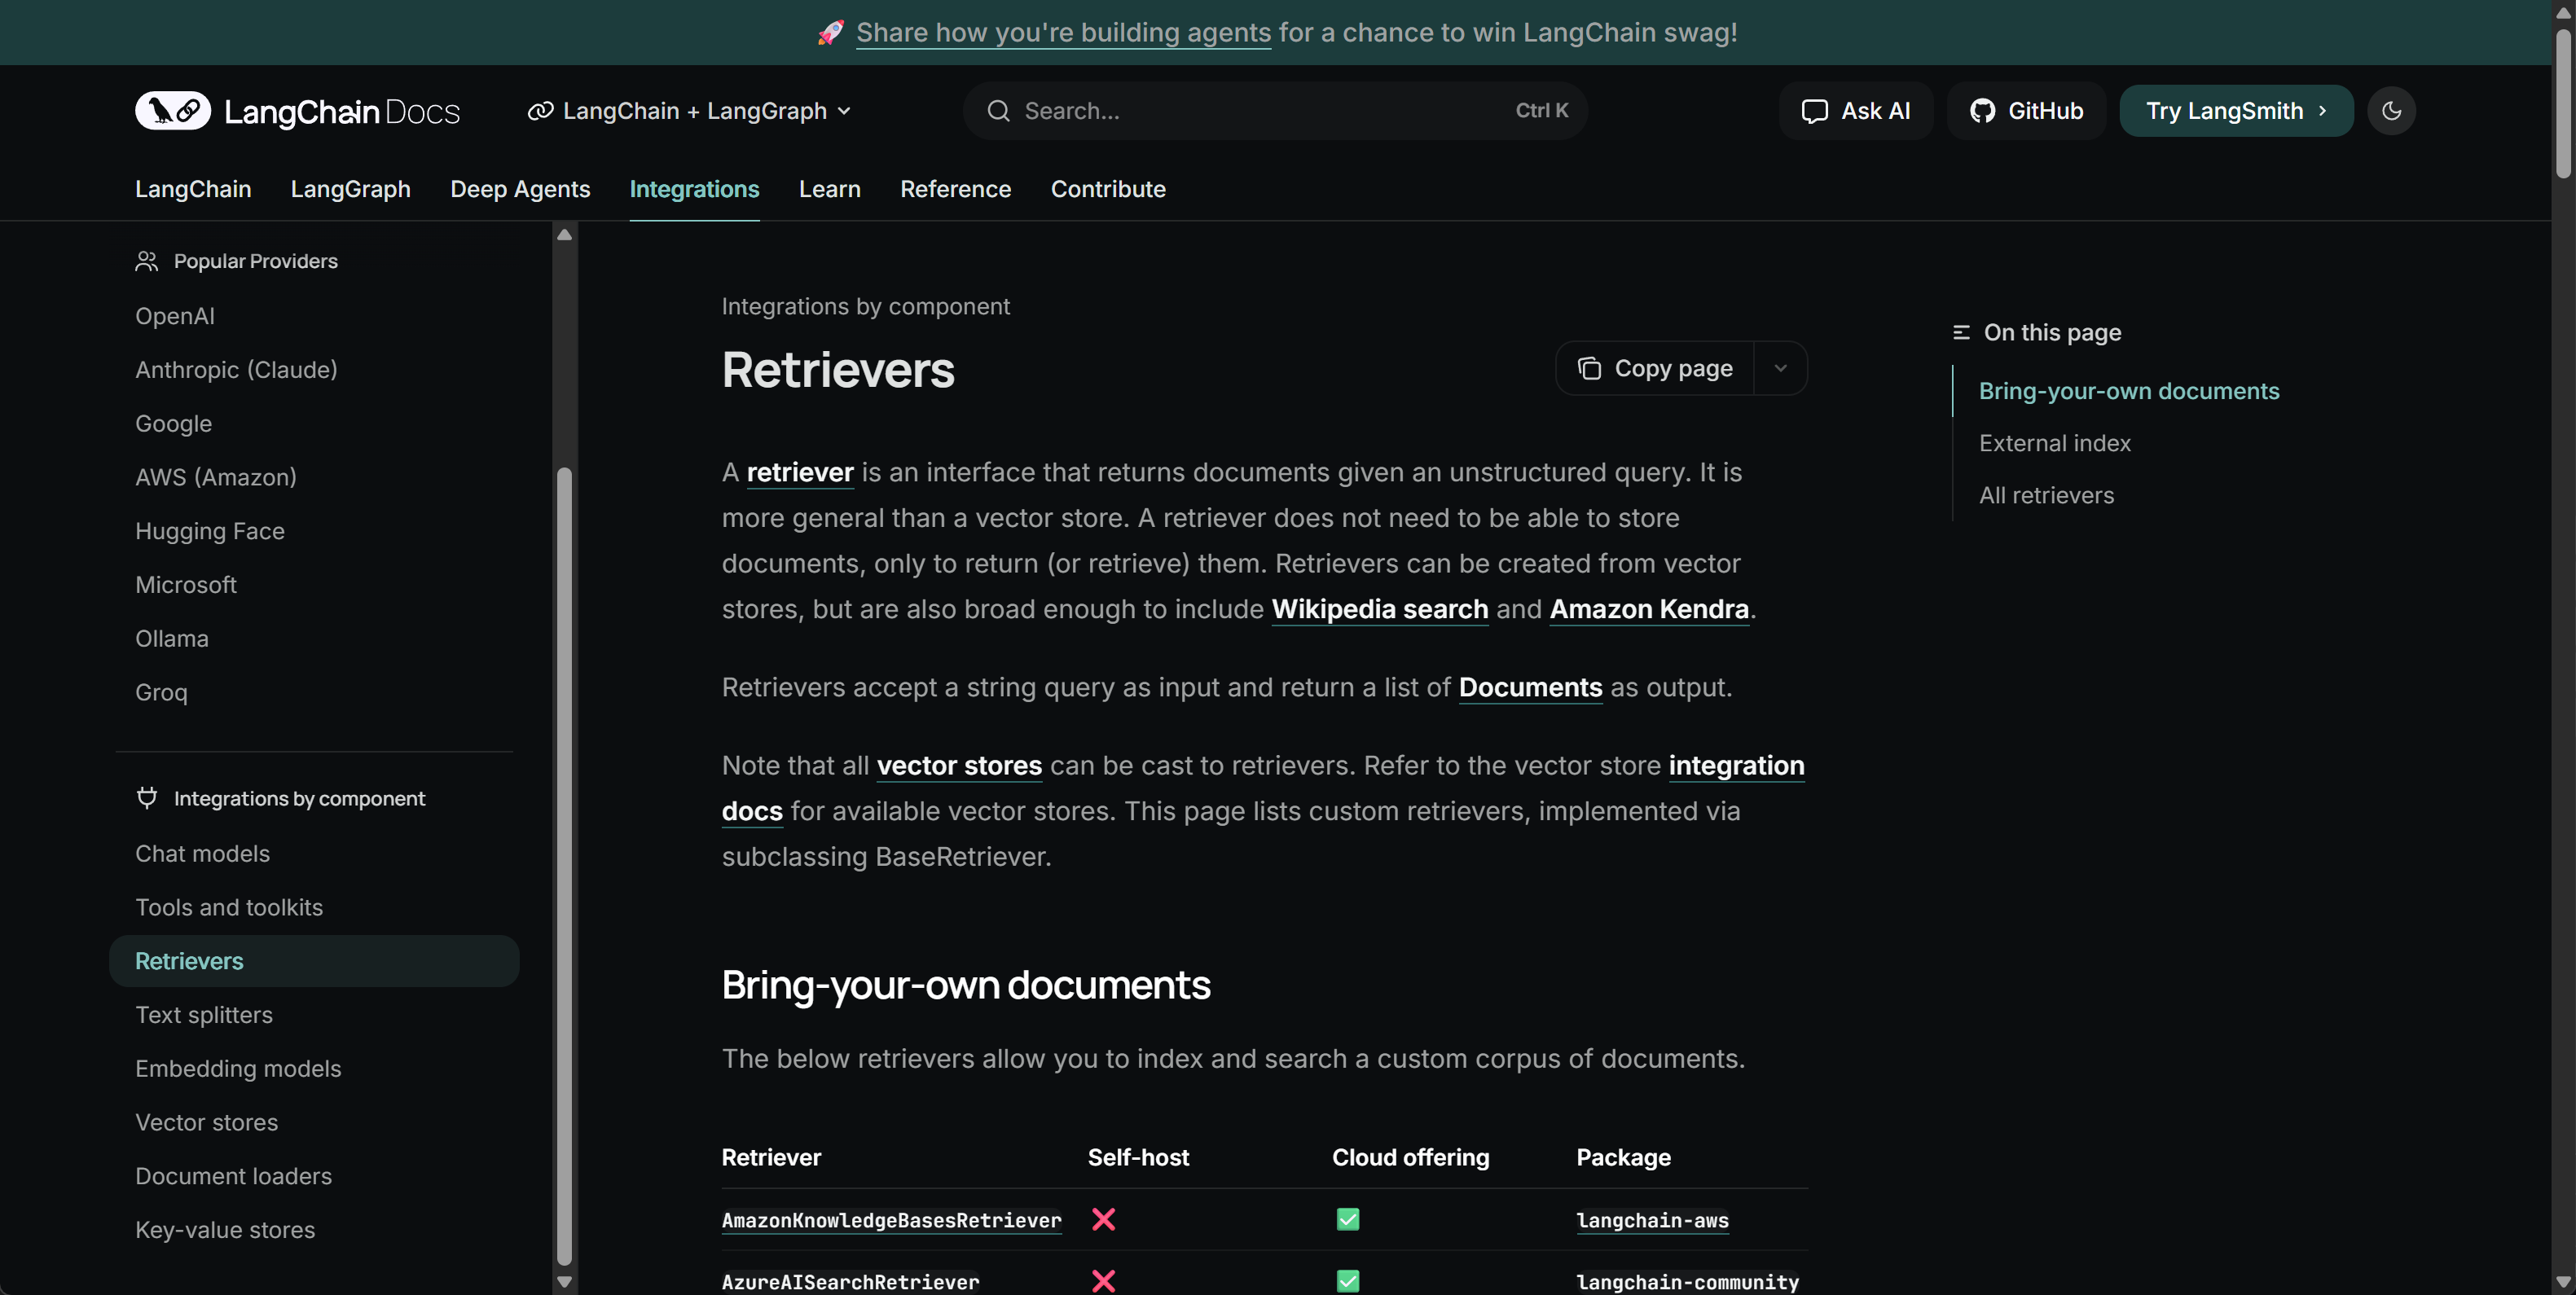
Task: Open the Contribute tab
Action: pyautogui.click(x=1108, y=189)
